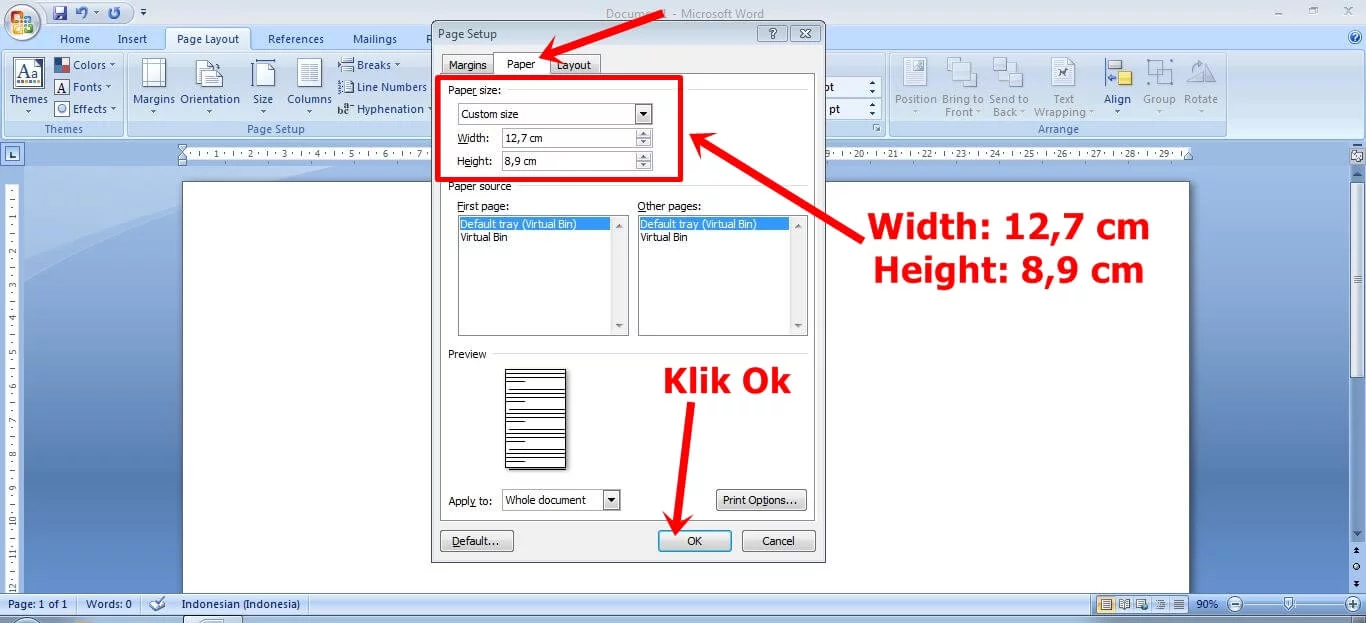
Task: Open Margins tab in Page Setup
Action: coord(467,65)
